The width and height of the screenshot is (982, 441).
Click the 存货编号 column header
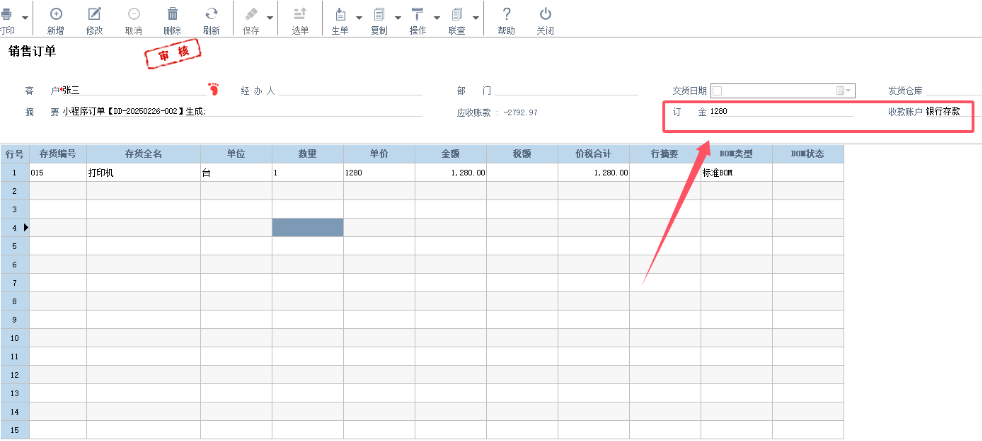[58, 154]
